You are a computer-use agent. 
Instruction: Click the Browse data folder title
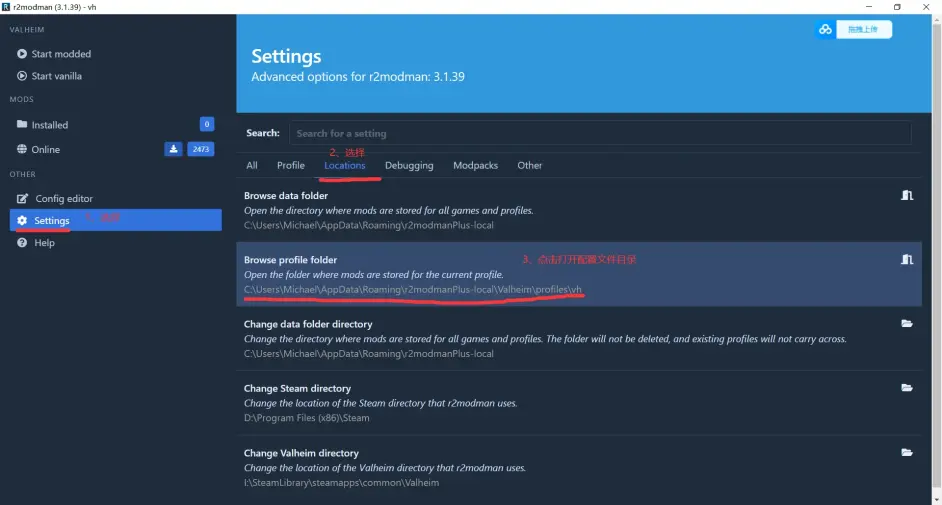pyautogui.click(x=286, y=196)
